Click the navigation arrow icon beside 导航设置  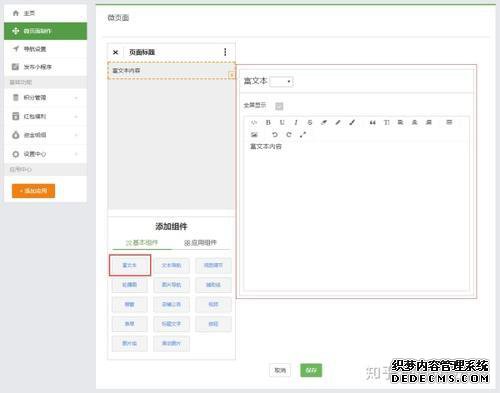(x=16, y=49)
